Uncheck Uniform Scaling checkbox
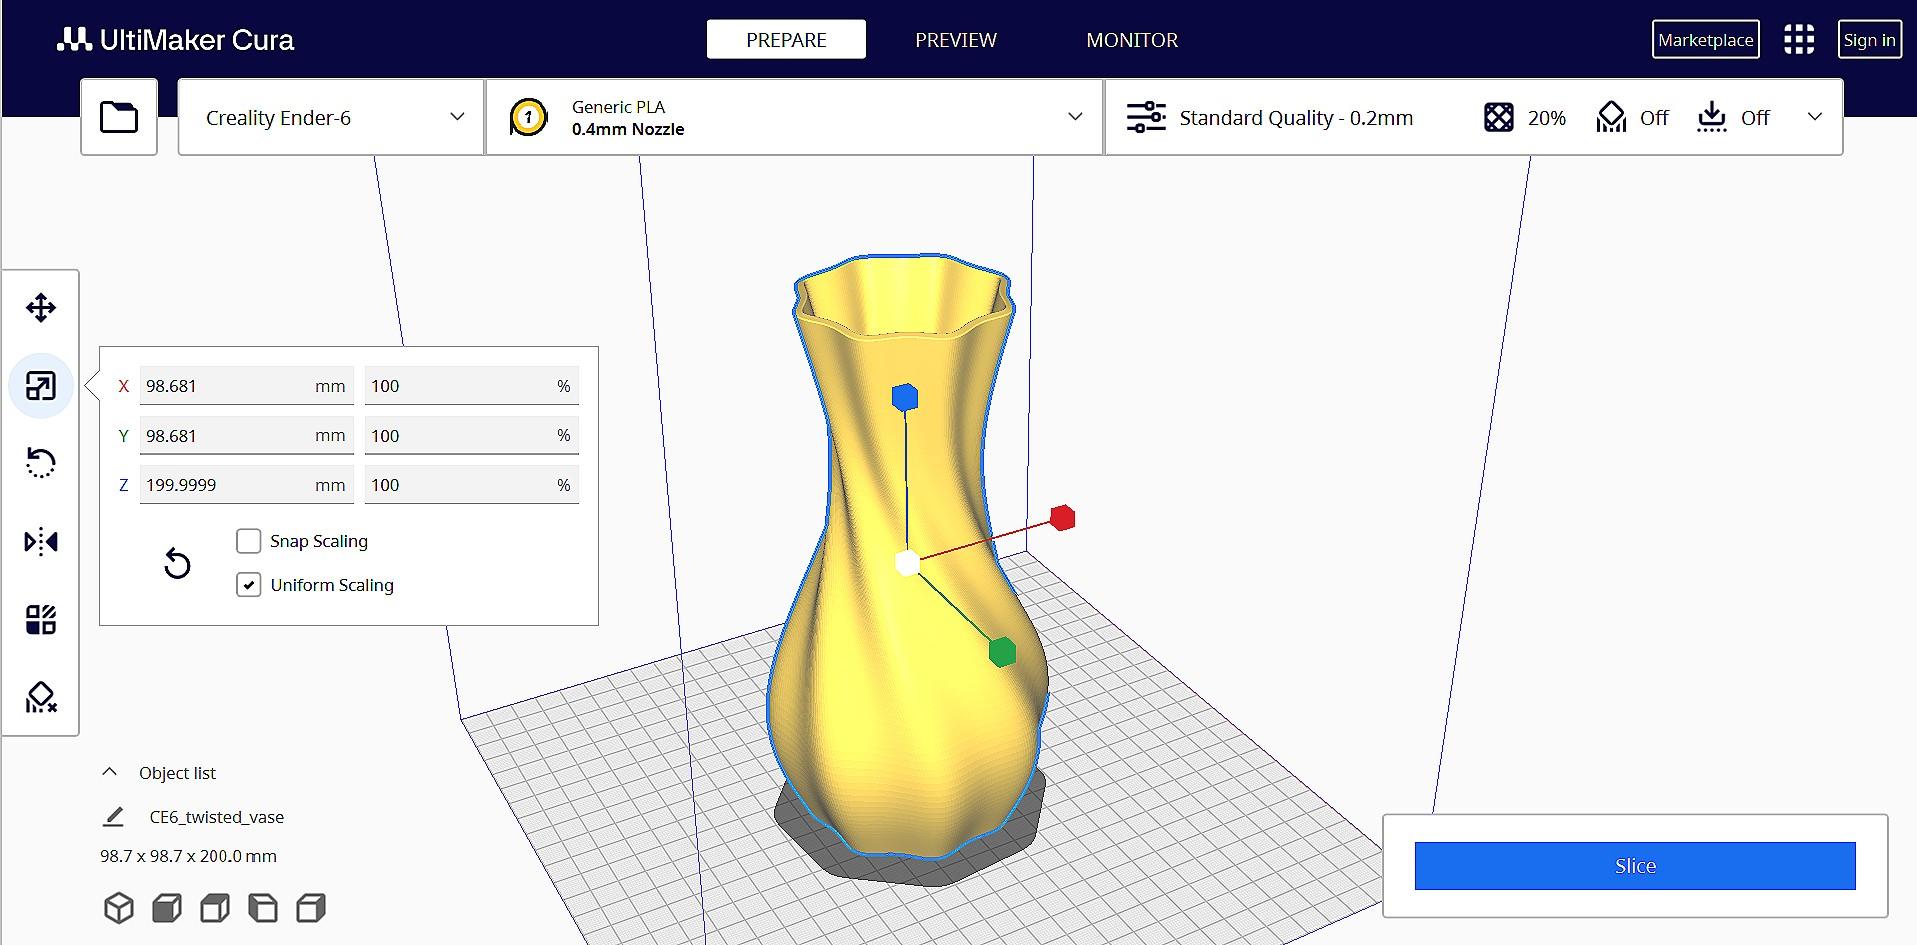Image resolution: width=1917 pixels, height=945 pixels. (x=248, y=585)
